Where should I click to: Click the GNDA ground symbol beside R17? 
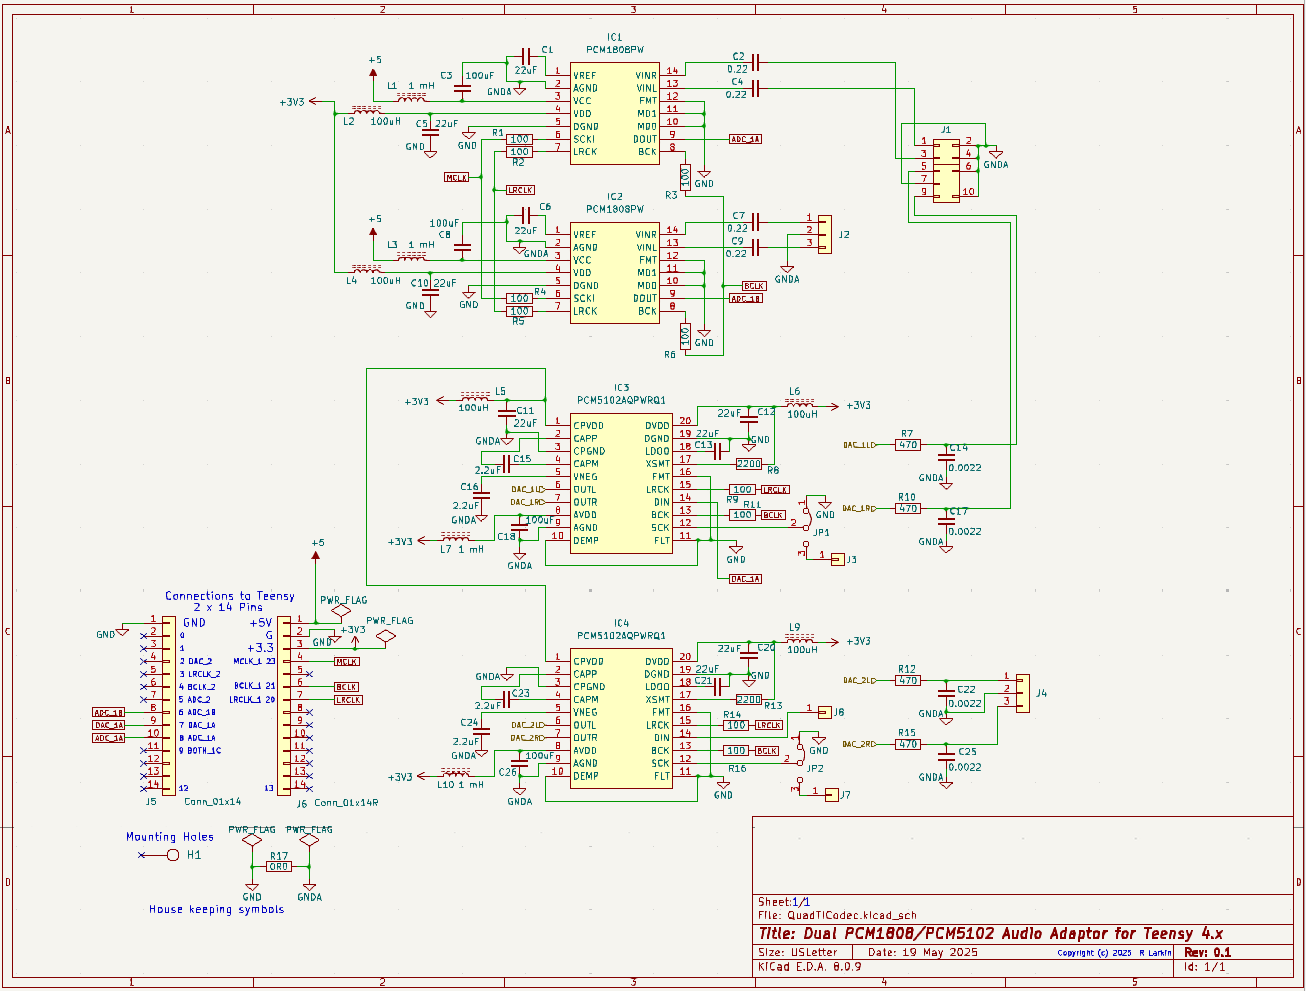coord(308,885)
